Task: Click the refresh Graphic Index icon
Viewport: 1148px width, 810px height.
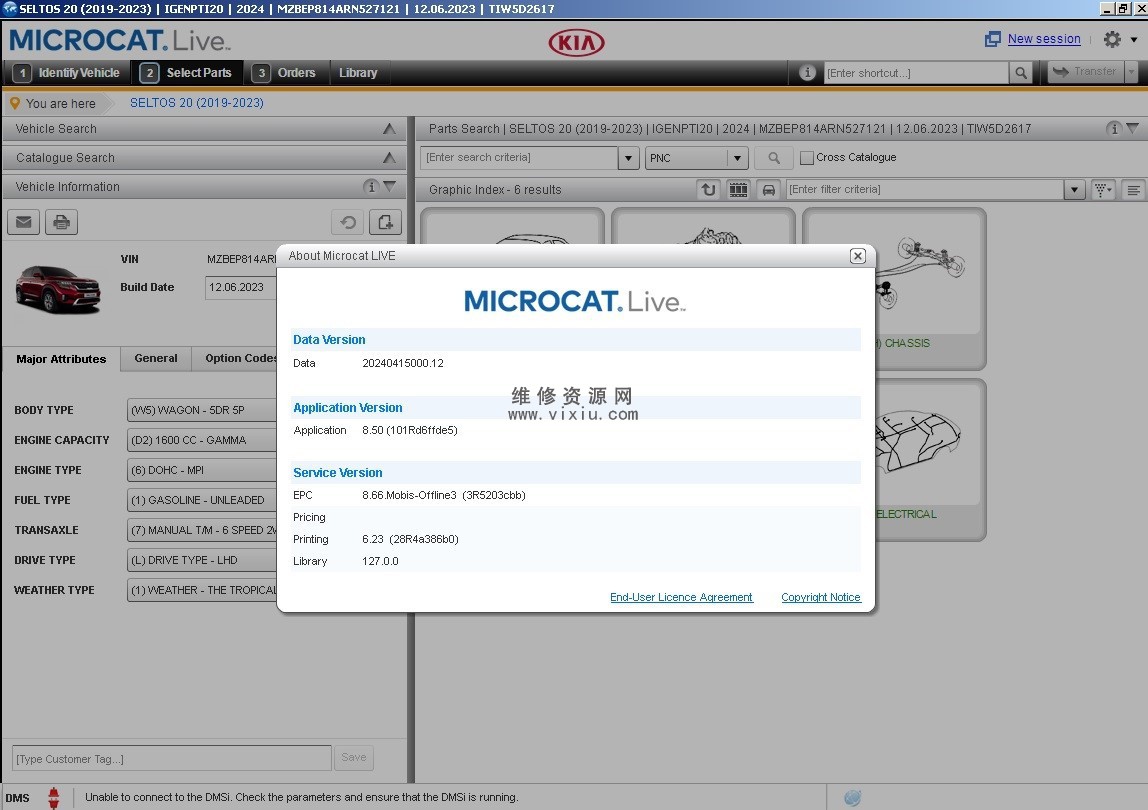Action: (708, 190)
